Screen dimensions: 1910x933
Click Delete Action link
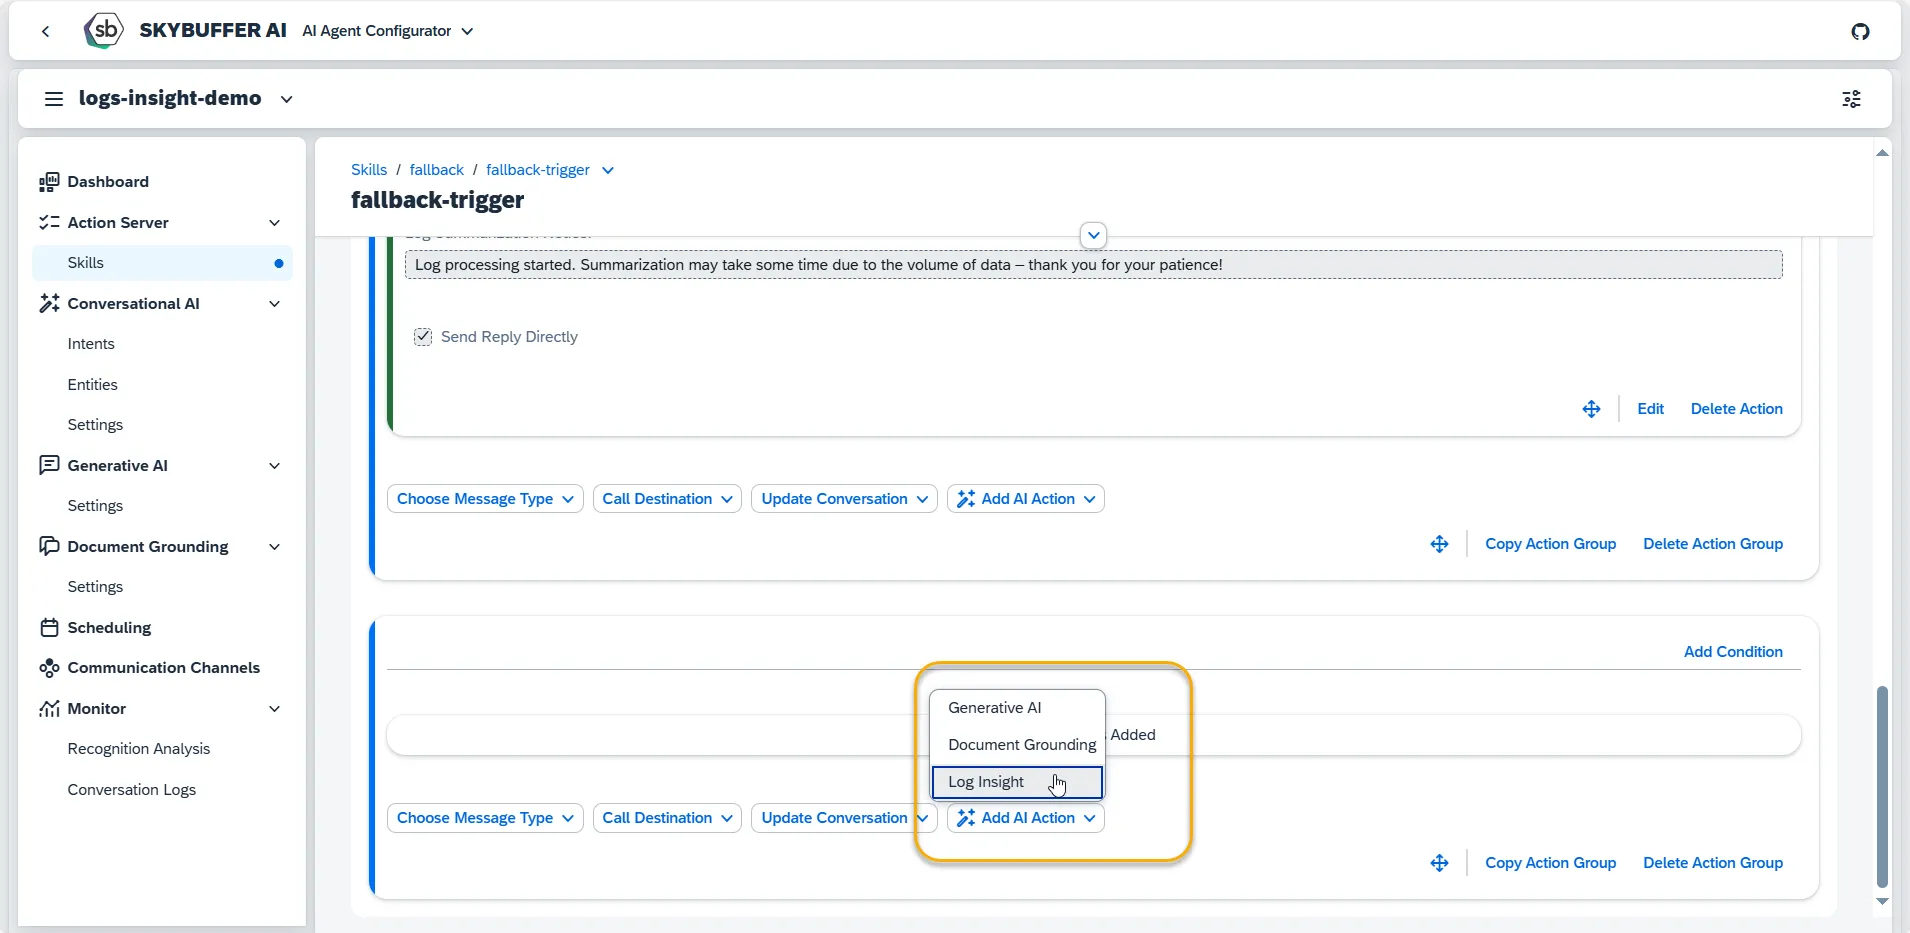click(x=1736, y=409)
